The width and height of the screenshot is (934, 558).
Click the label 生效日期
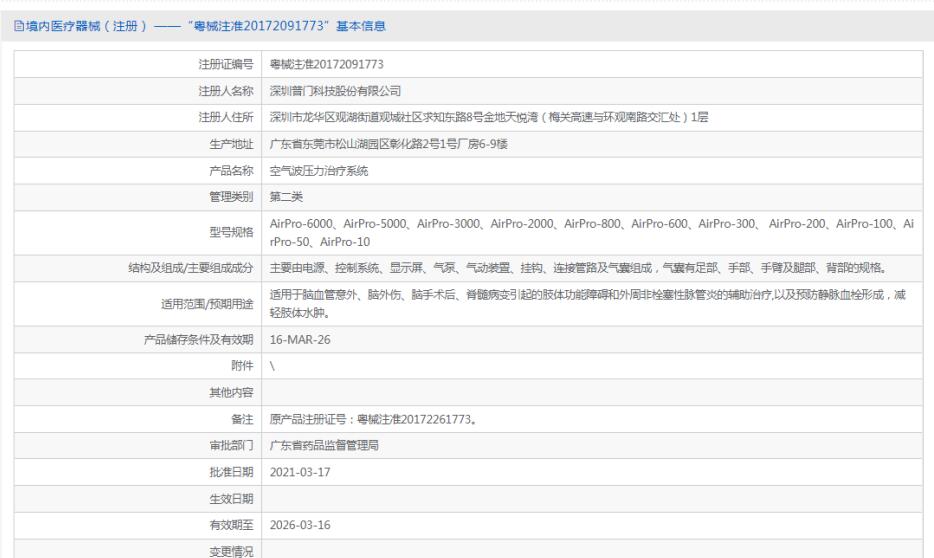click(231, 499)
